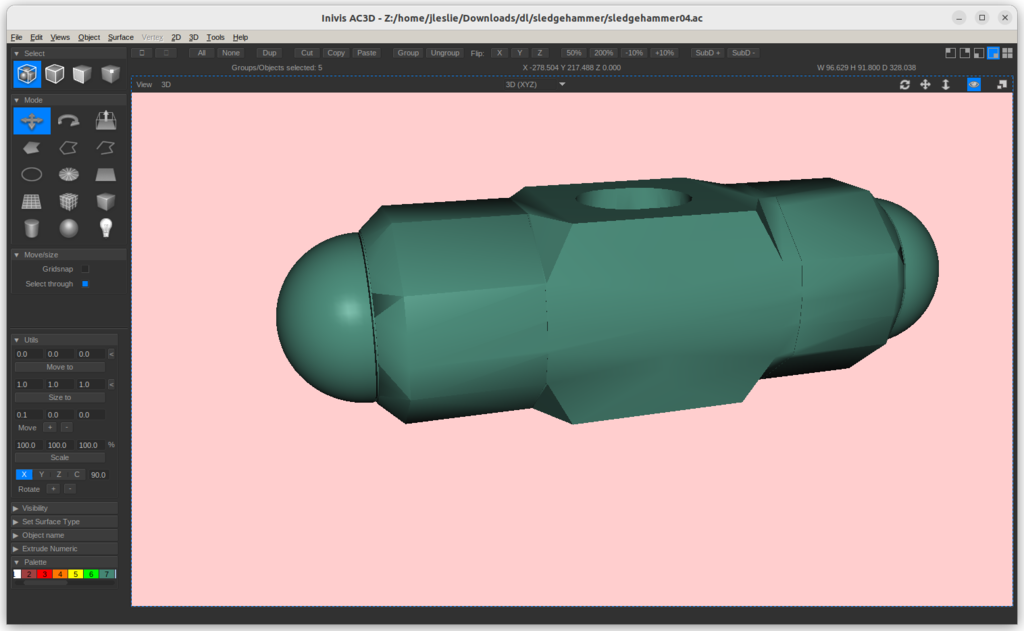Screen dimensions: 1024x631
Task: Select the Rotate mode curved arrow icon
Action: point(68,121)
